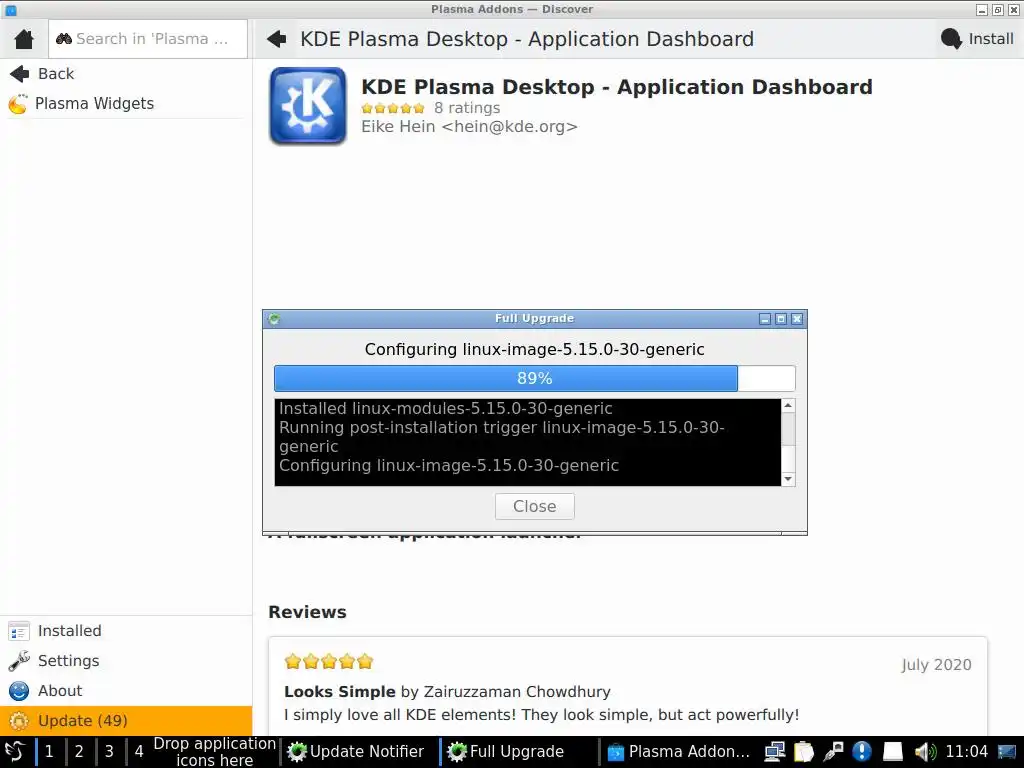Close the Full Upgrade dialog via Close button
1024x768 pixels.
coord(534,507)
